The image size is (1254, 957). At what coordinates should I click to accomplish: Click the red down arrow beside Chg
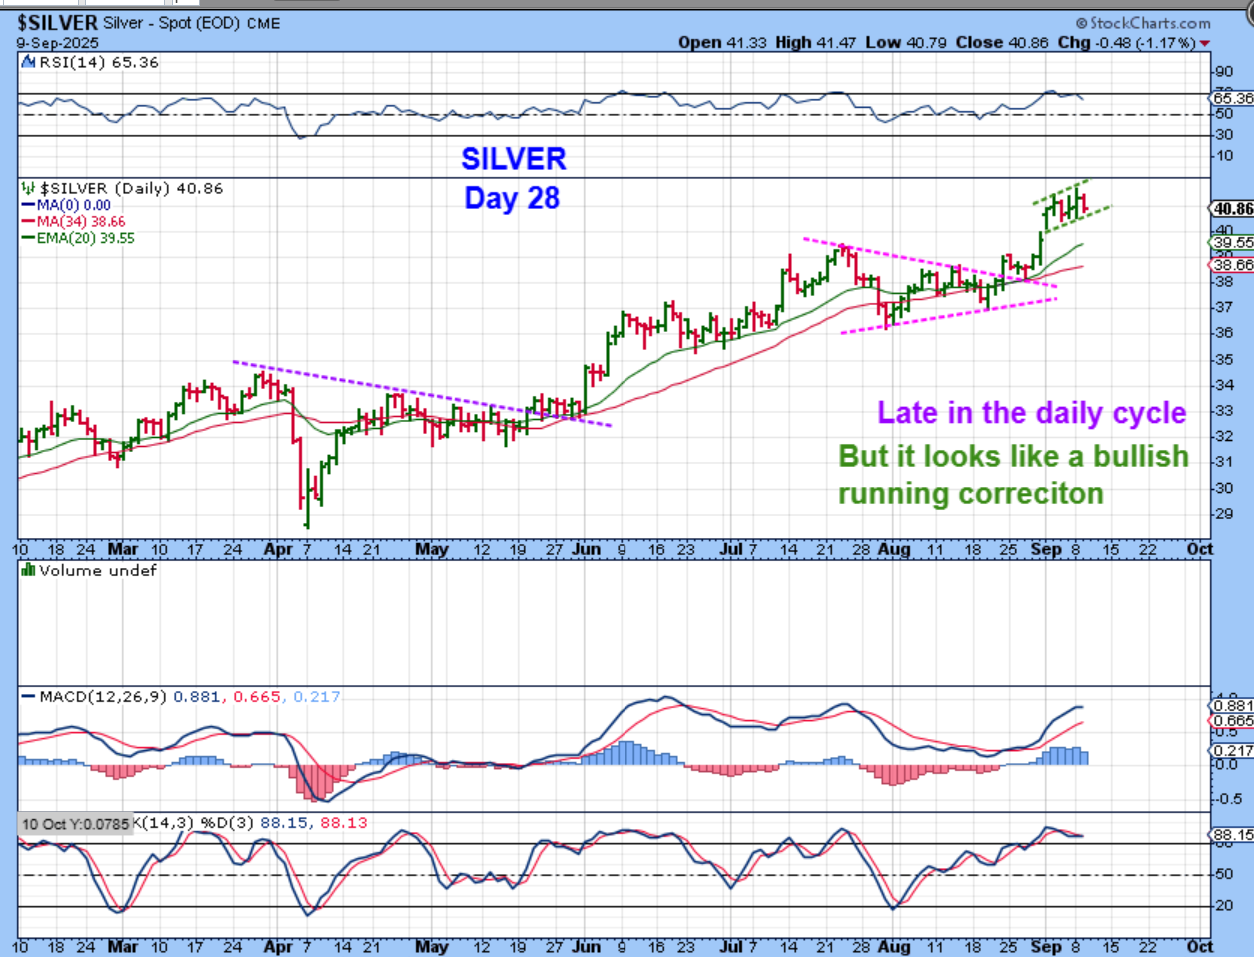point(1204,43)
